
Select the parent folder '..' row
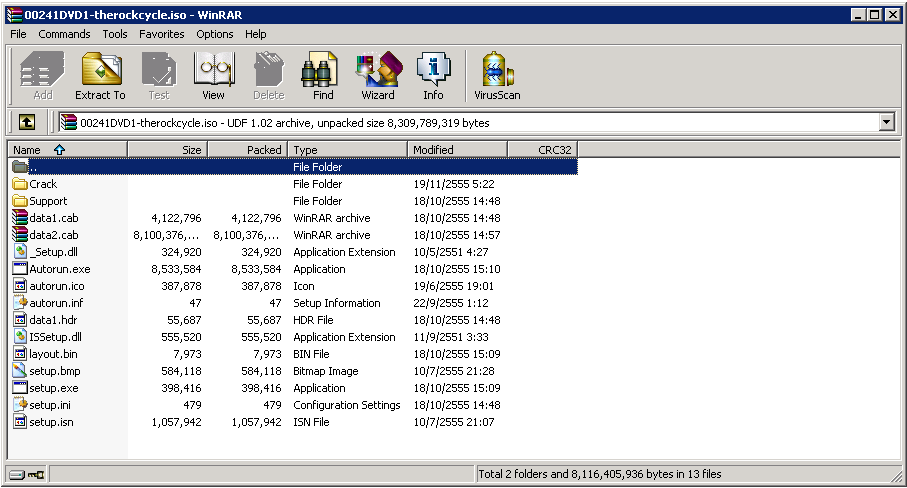pos(294,167)
